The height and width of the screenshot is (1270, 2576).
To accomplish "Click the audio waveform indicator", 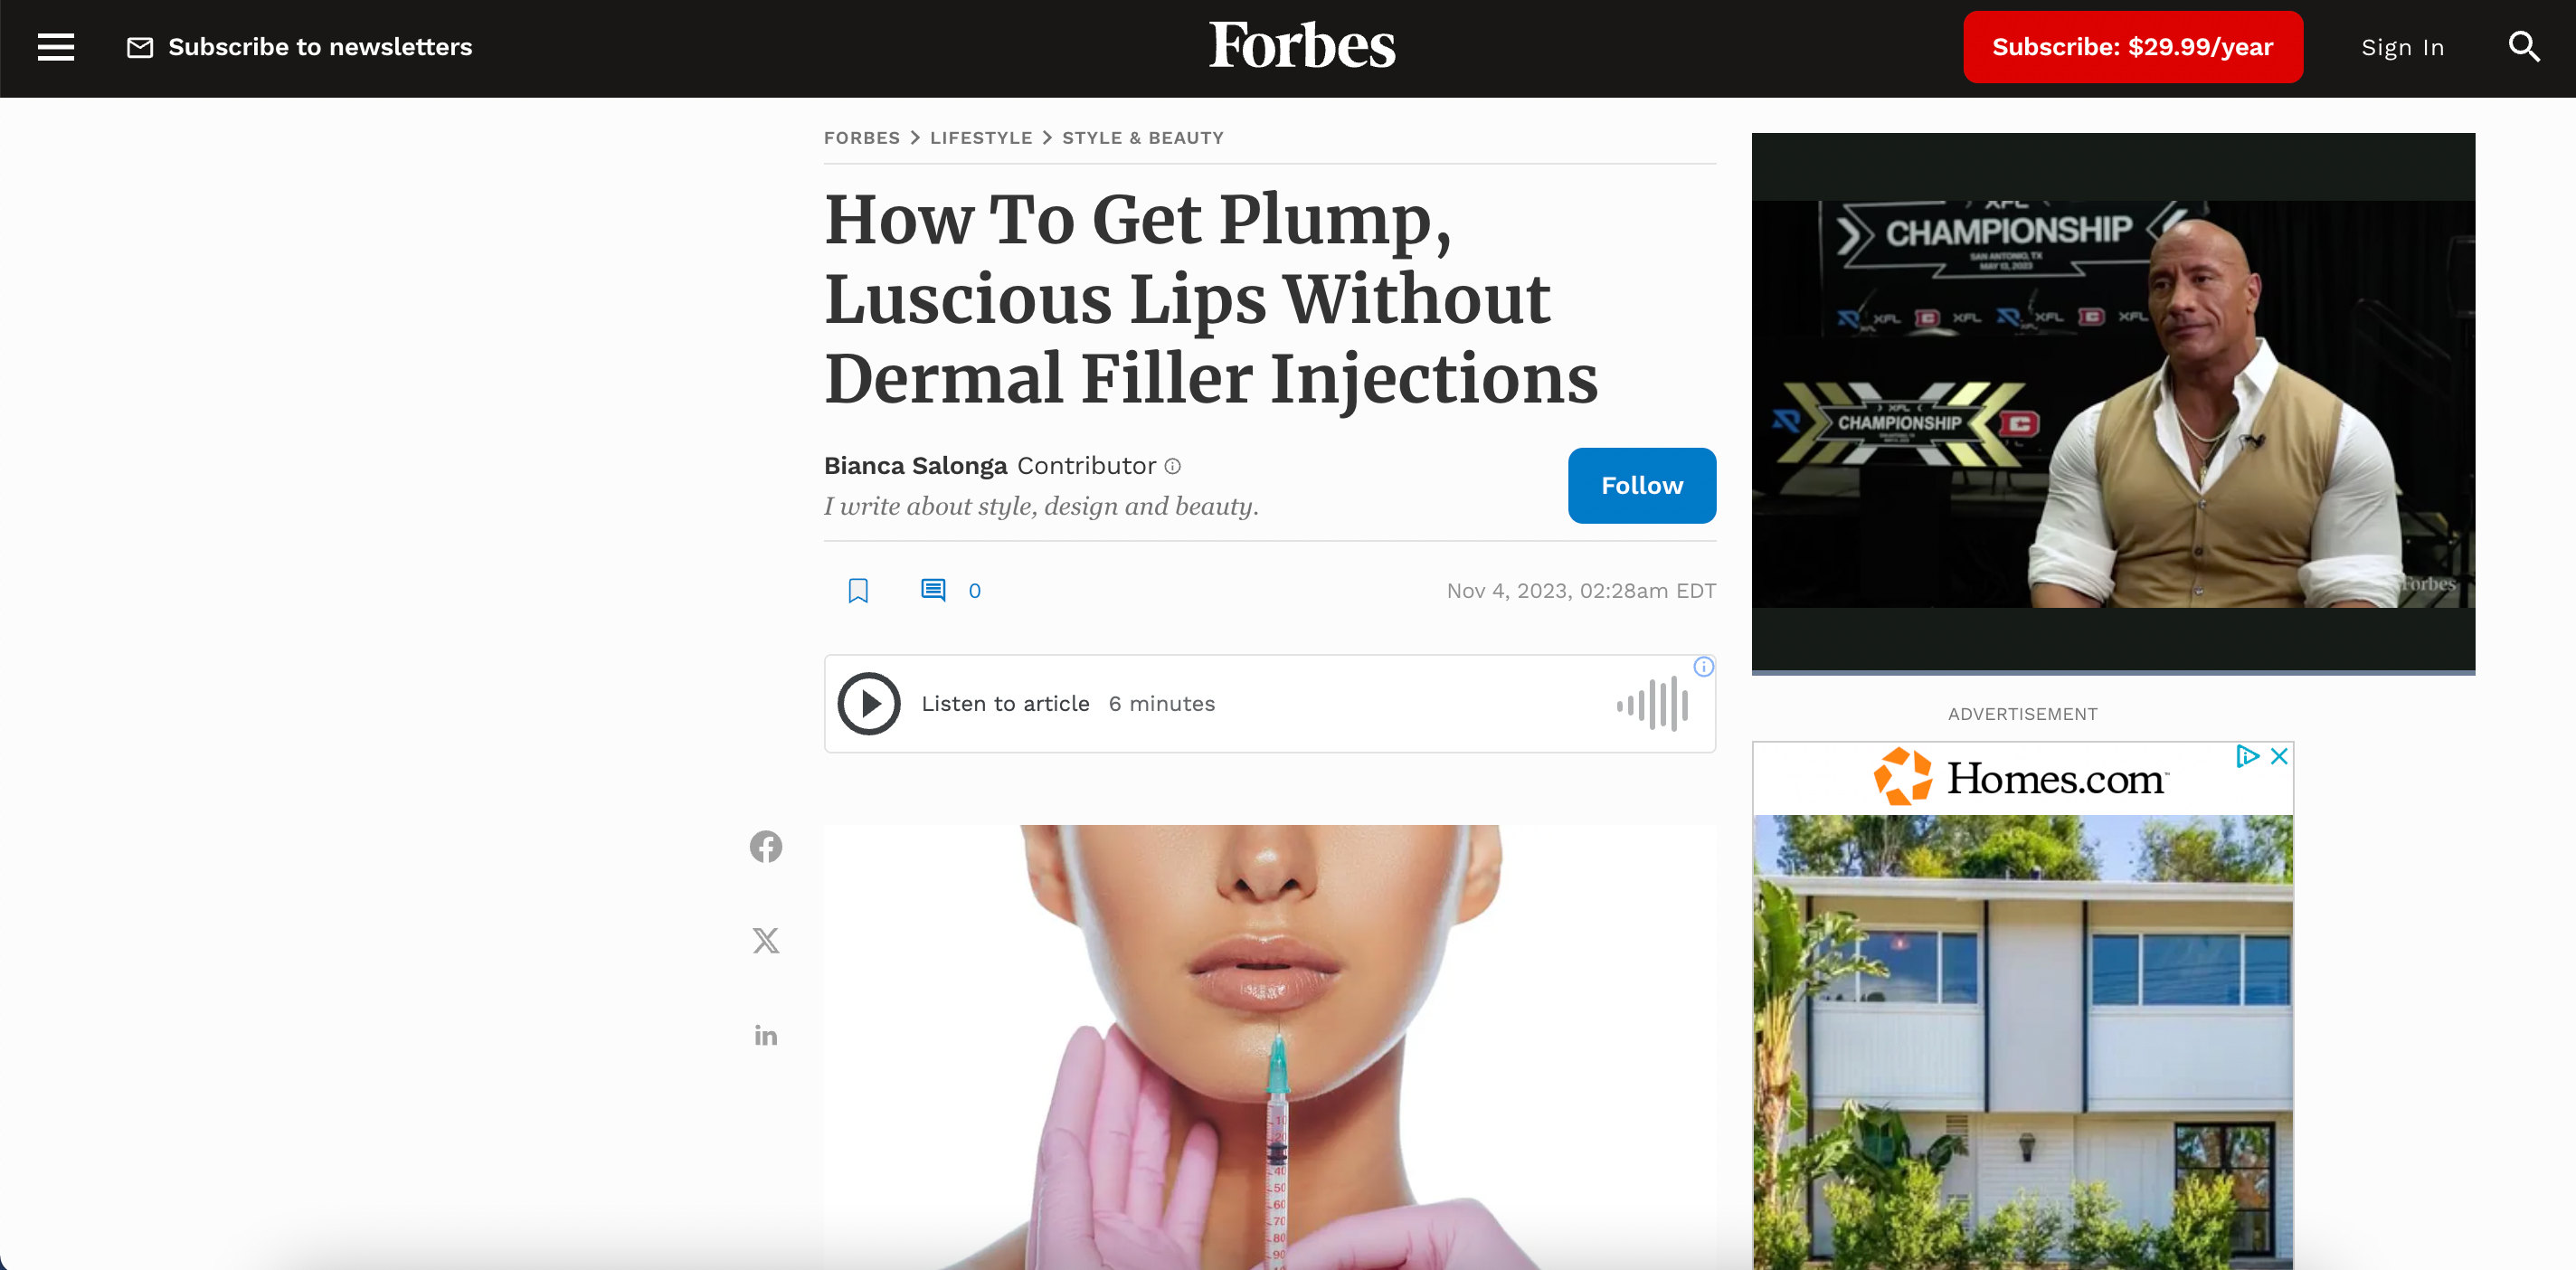I will (x=1653, y=704).
